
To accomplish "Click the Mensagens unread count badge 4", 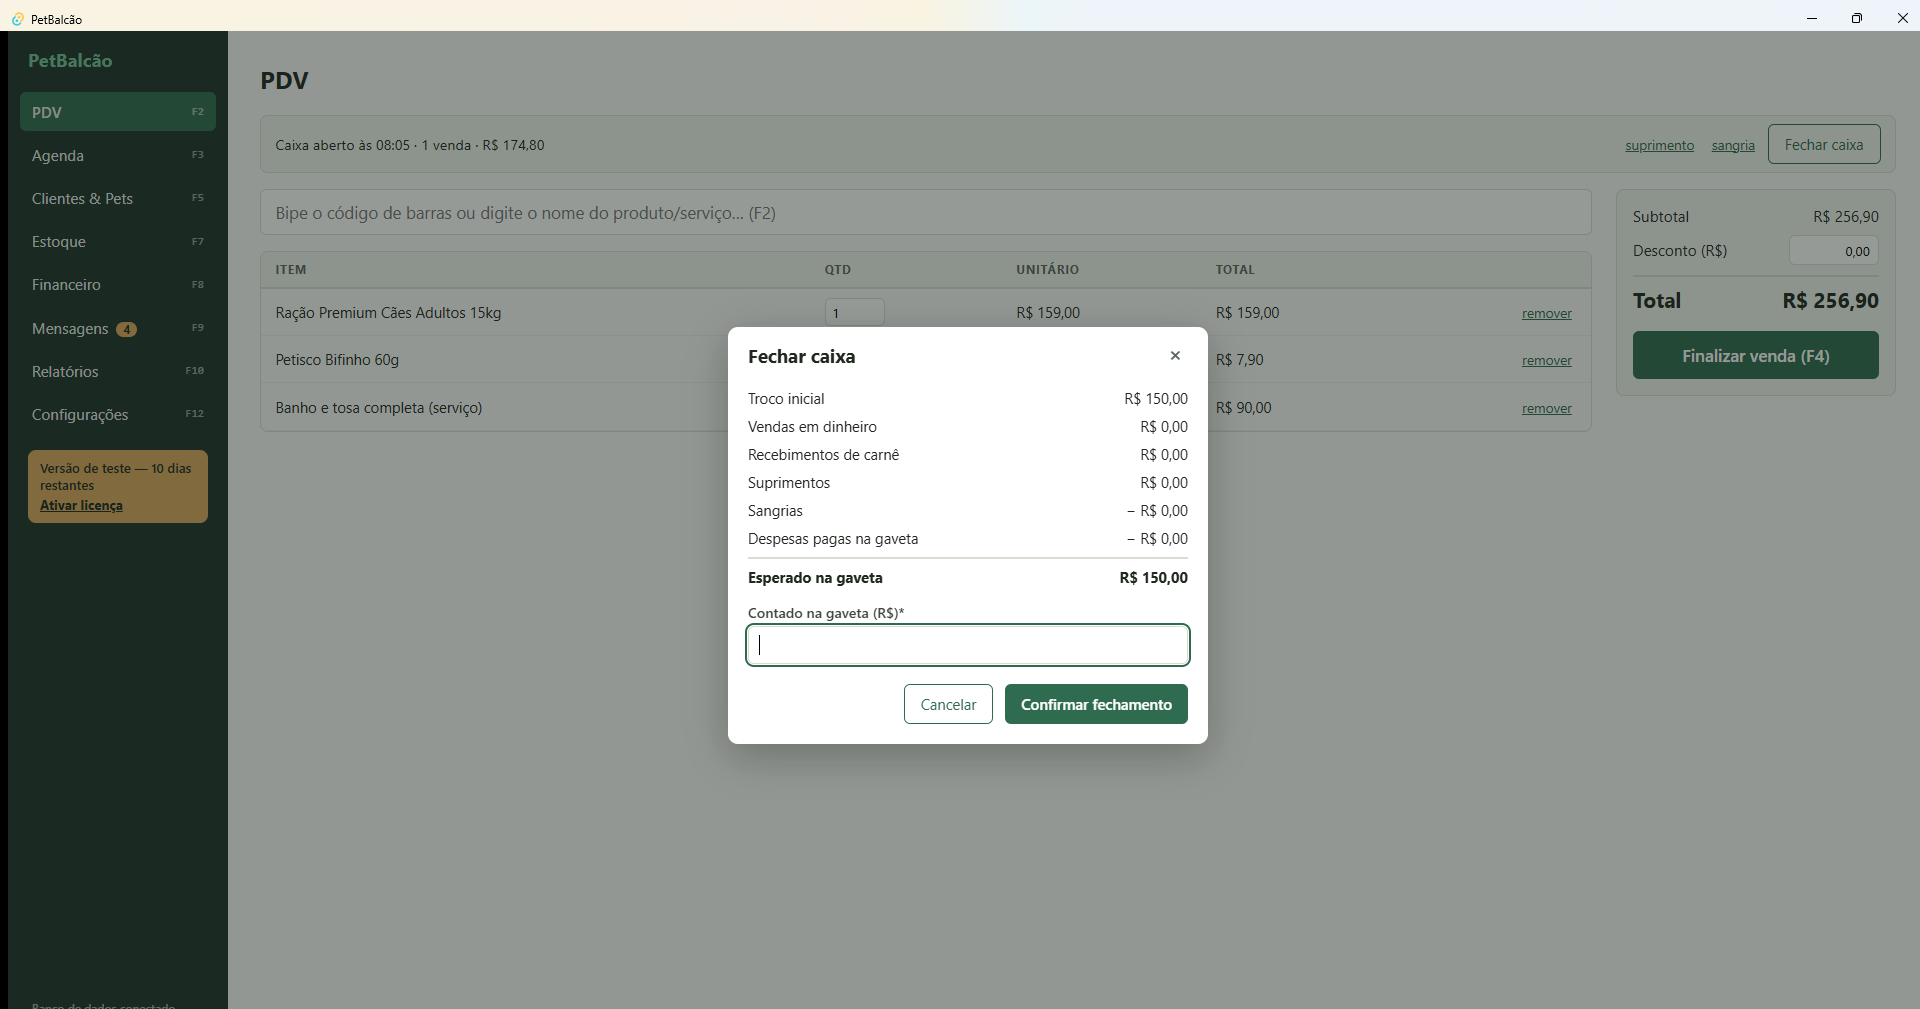I will (126, 329).
